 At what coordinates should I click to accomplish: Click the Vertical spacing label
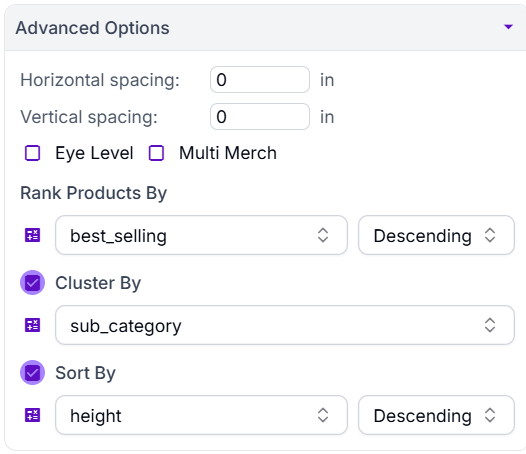tap(89, 117)
